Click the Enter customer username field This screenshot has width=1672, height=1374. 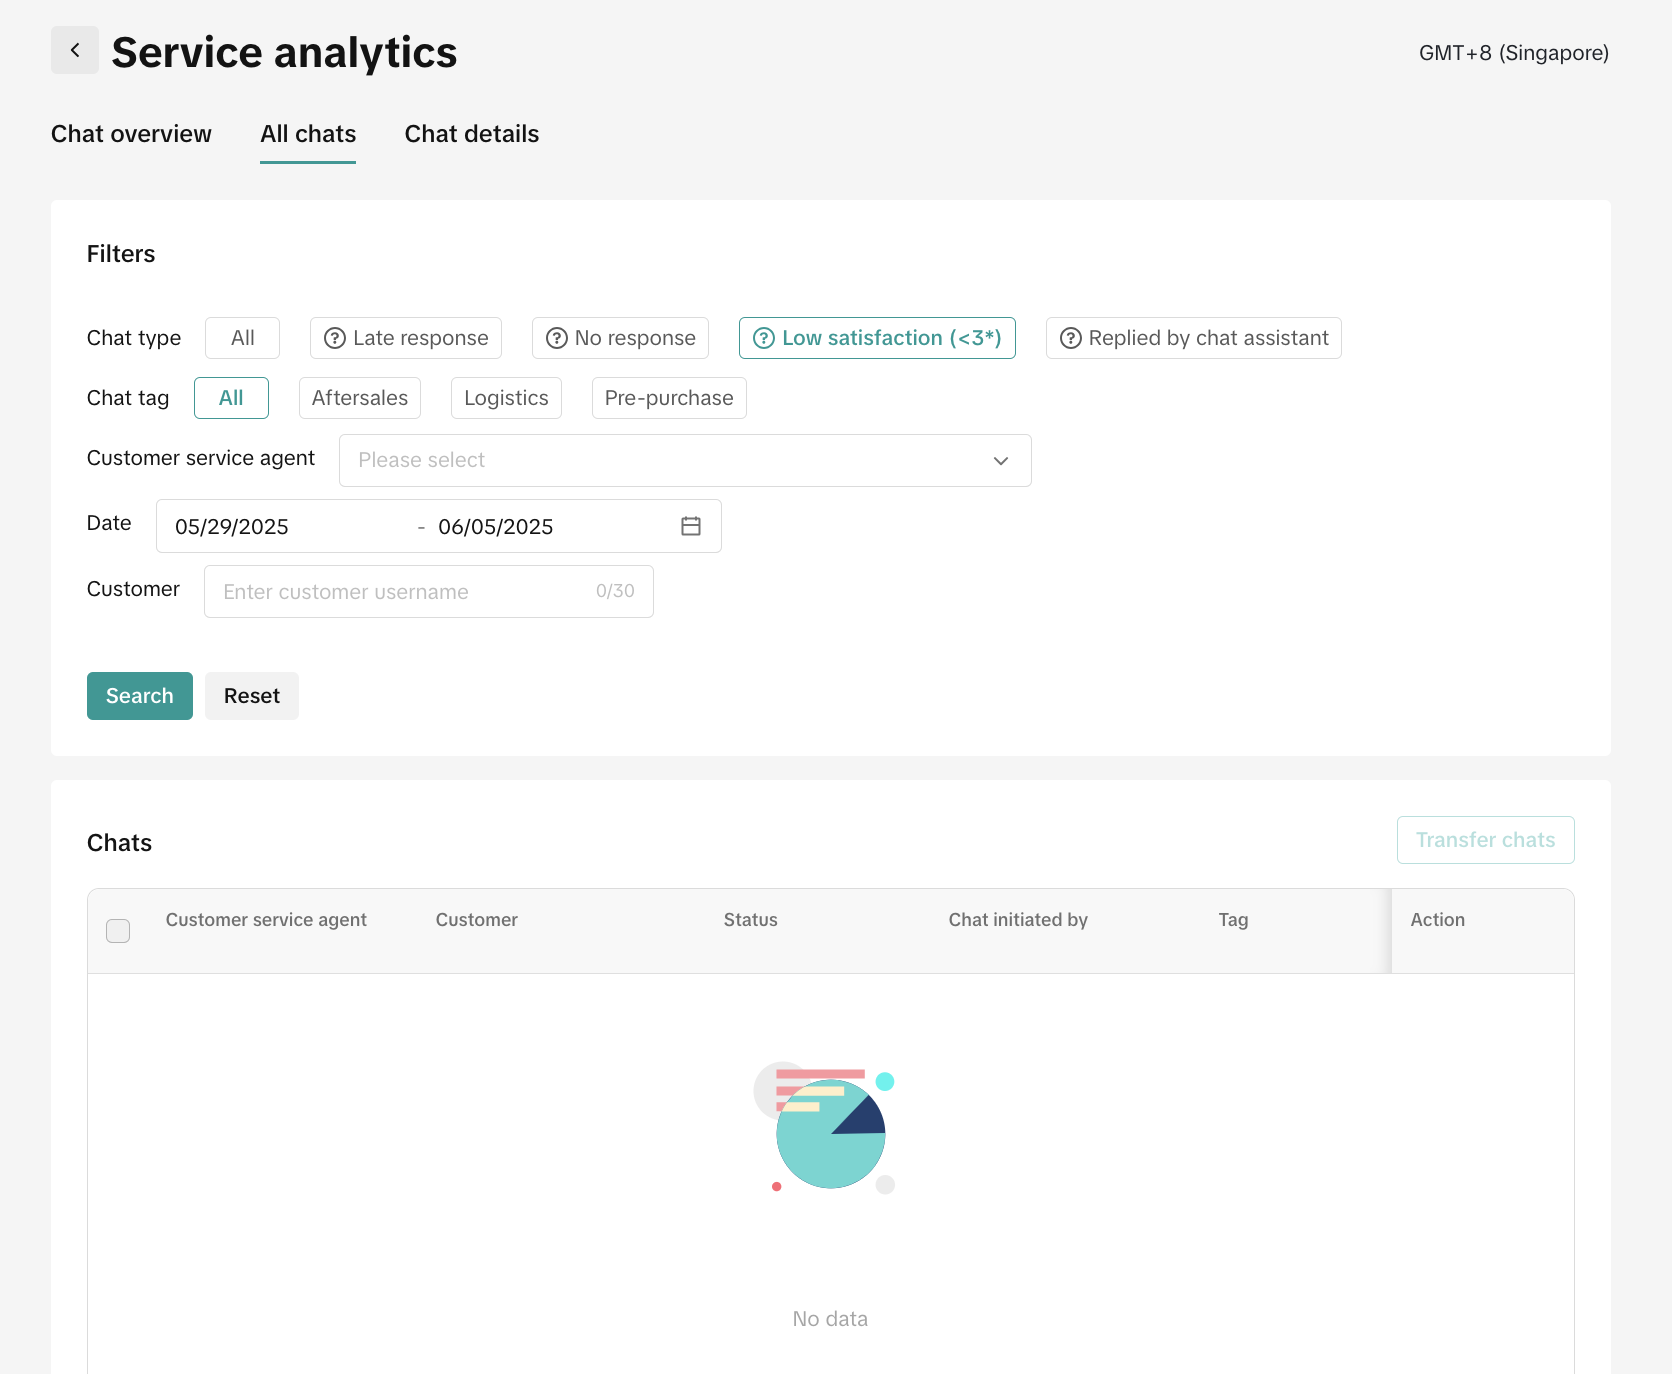(400, 592)
